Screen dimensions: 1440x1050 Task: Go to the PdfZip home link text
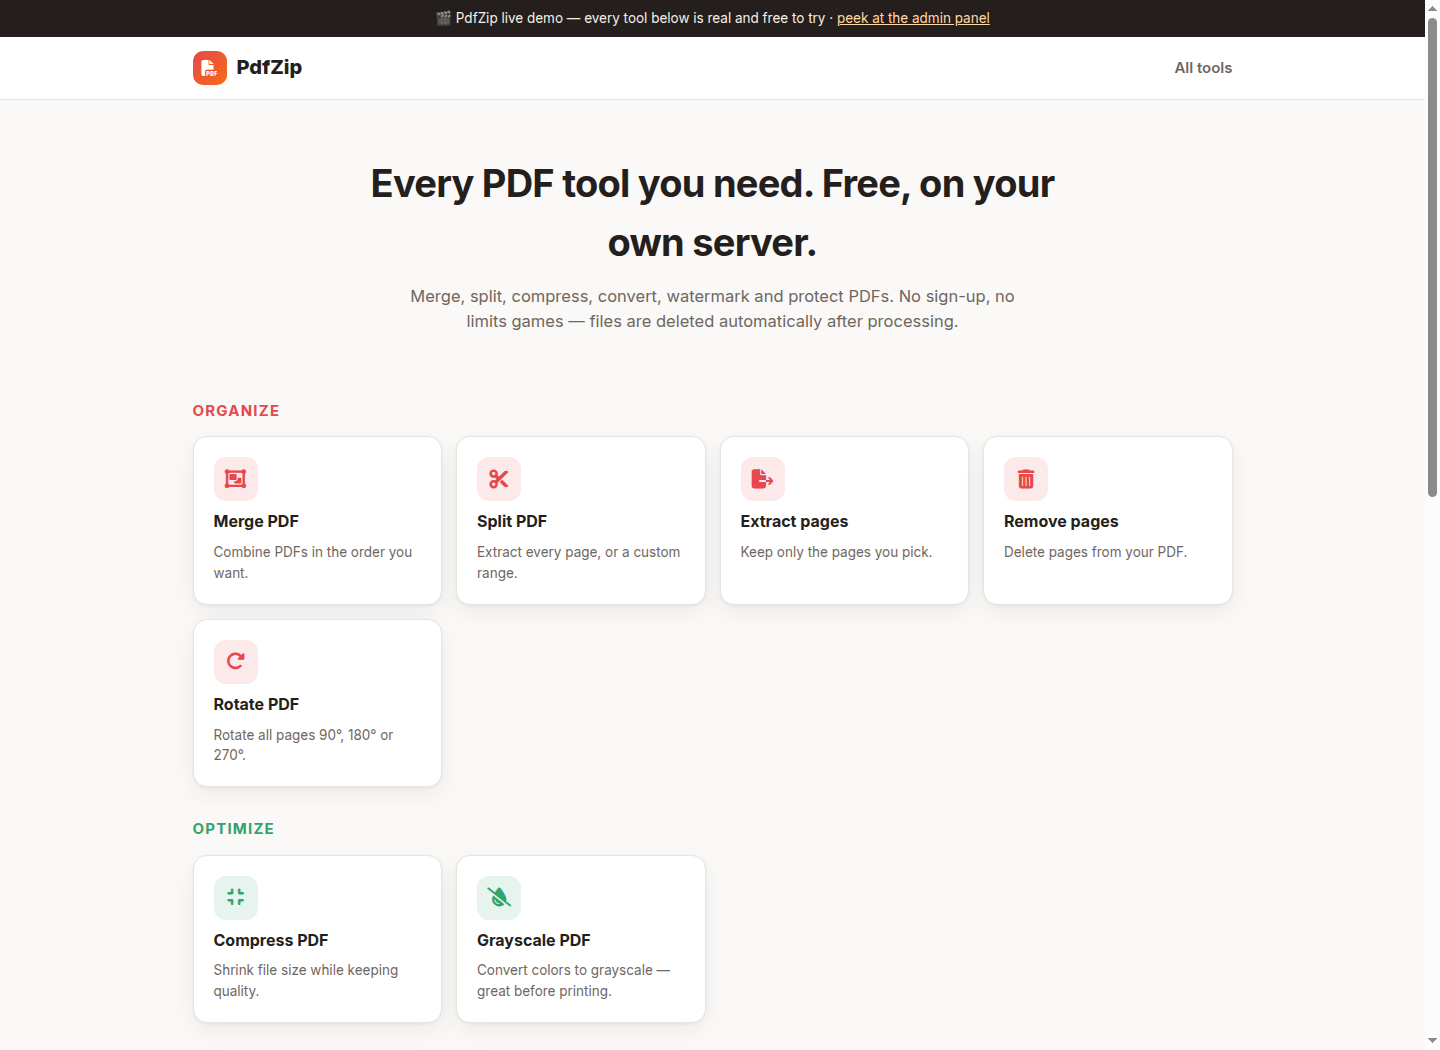pyautogui.click(x=269, y=67)
